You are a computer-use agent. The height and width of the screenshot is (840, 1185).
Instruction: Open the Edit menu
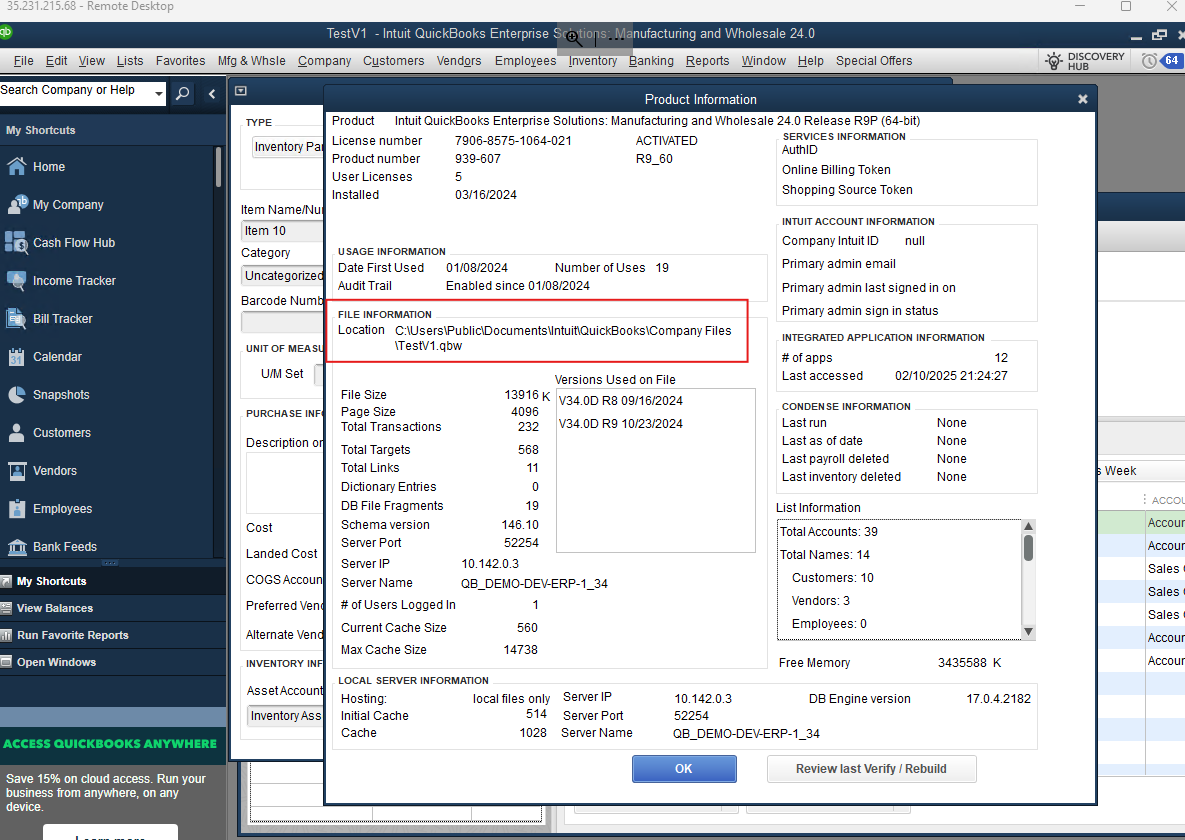pos(56,60)
